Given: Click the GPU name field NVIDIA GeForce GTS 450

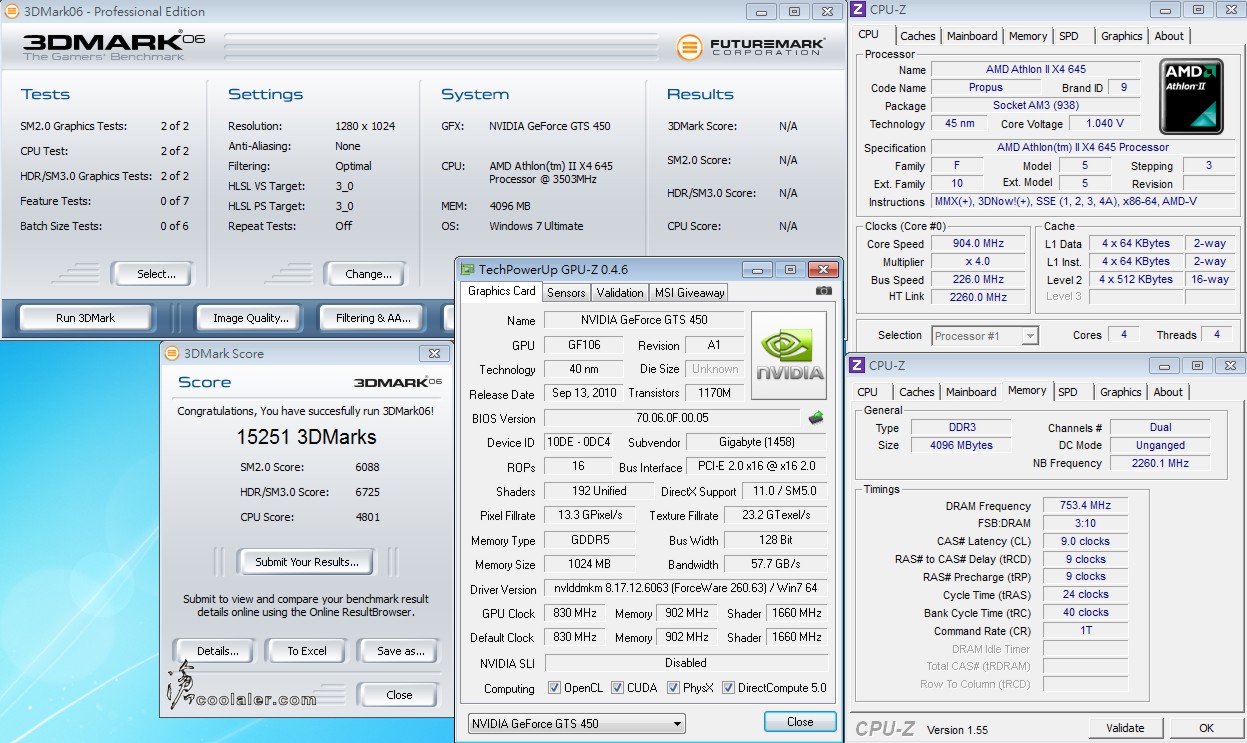Looking at the screenshot, I should coord(644,320).
